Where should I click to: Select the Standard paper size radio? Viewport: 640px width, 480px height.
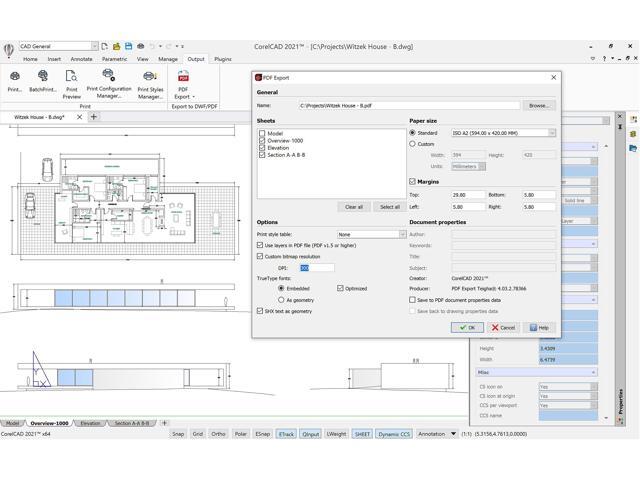412,133
